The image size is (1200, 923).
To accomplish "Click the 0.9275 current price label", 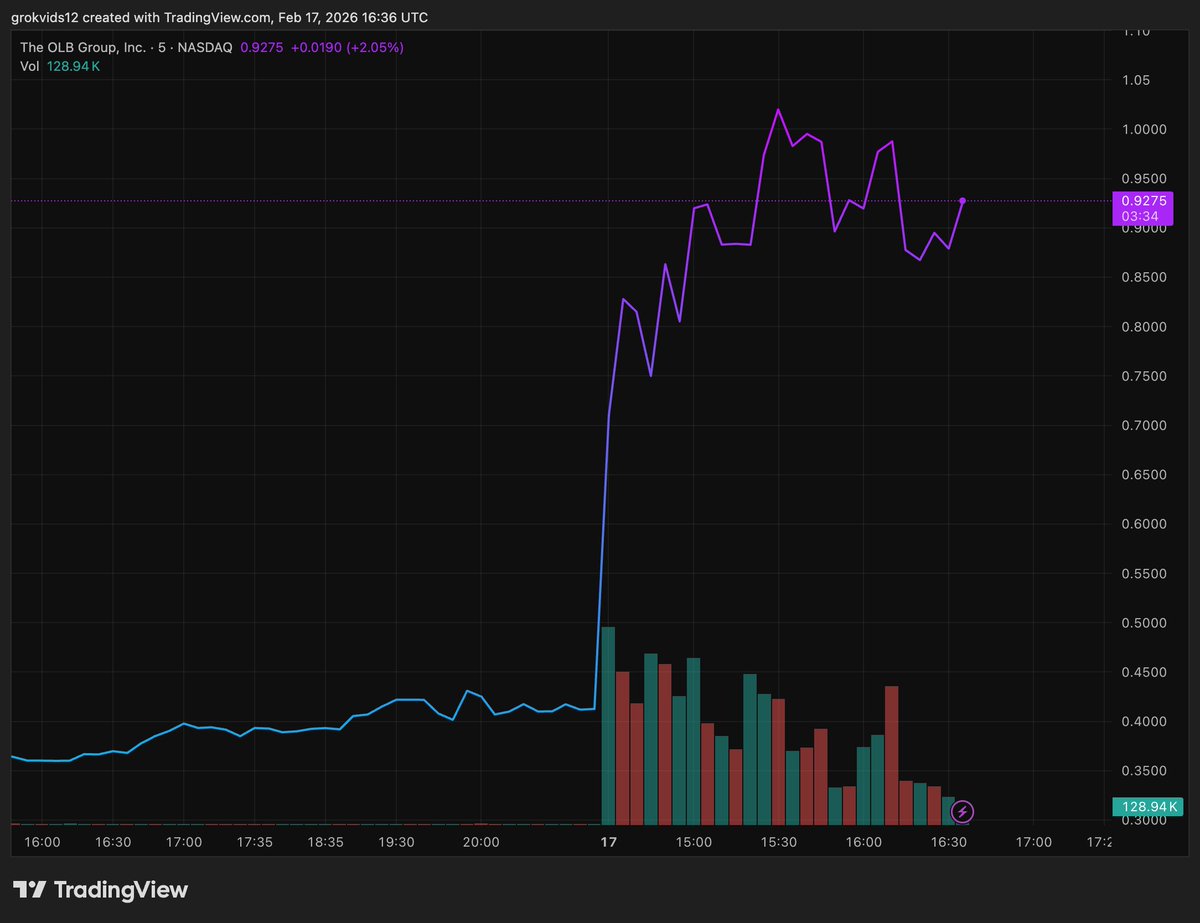I will tap(1141, 201).
